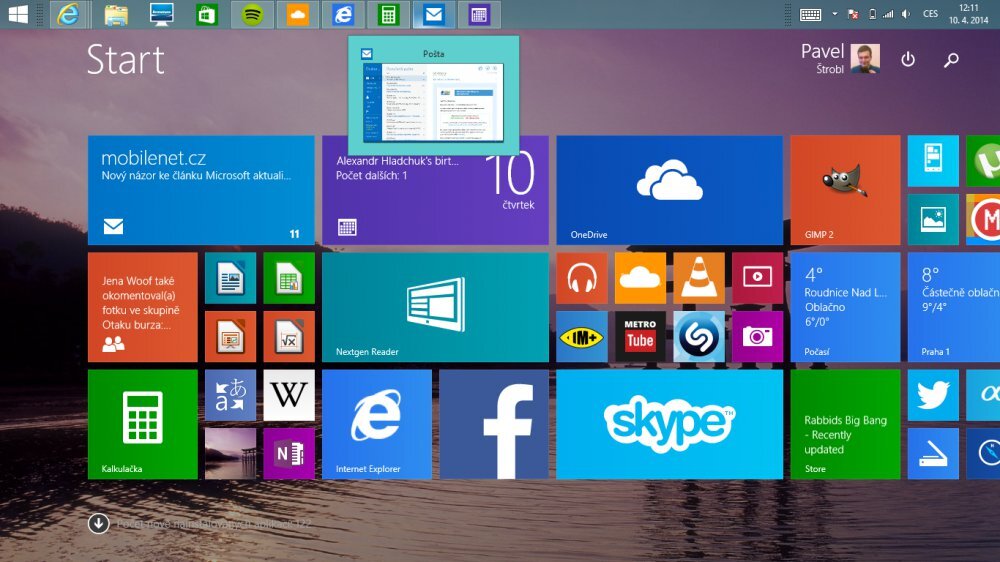This screenshot has width=1000, height=562.
Task: Launch the Skype tile
Action: coord(669,424)
